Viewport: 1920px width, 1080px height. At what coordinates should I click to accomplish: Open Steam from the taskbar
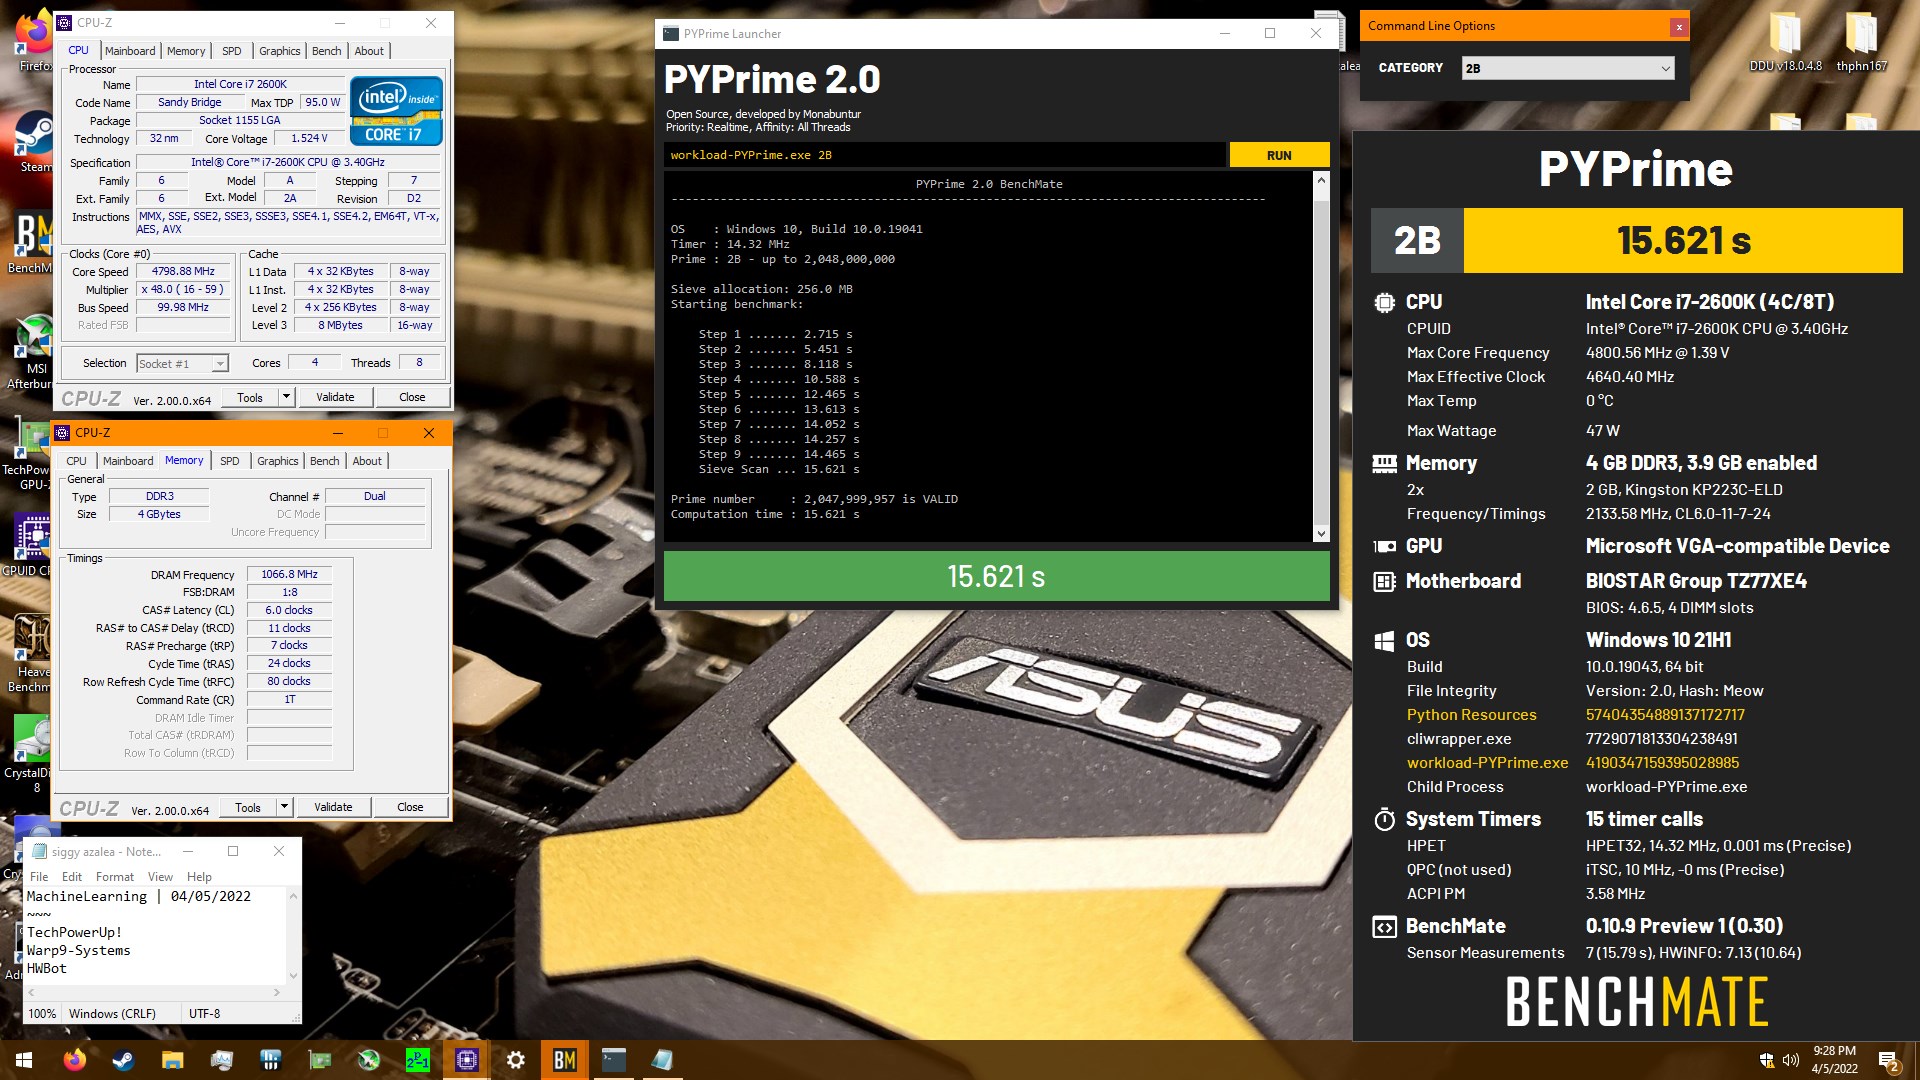pyautogui.click(x=123, y=1060)
